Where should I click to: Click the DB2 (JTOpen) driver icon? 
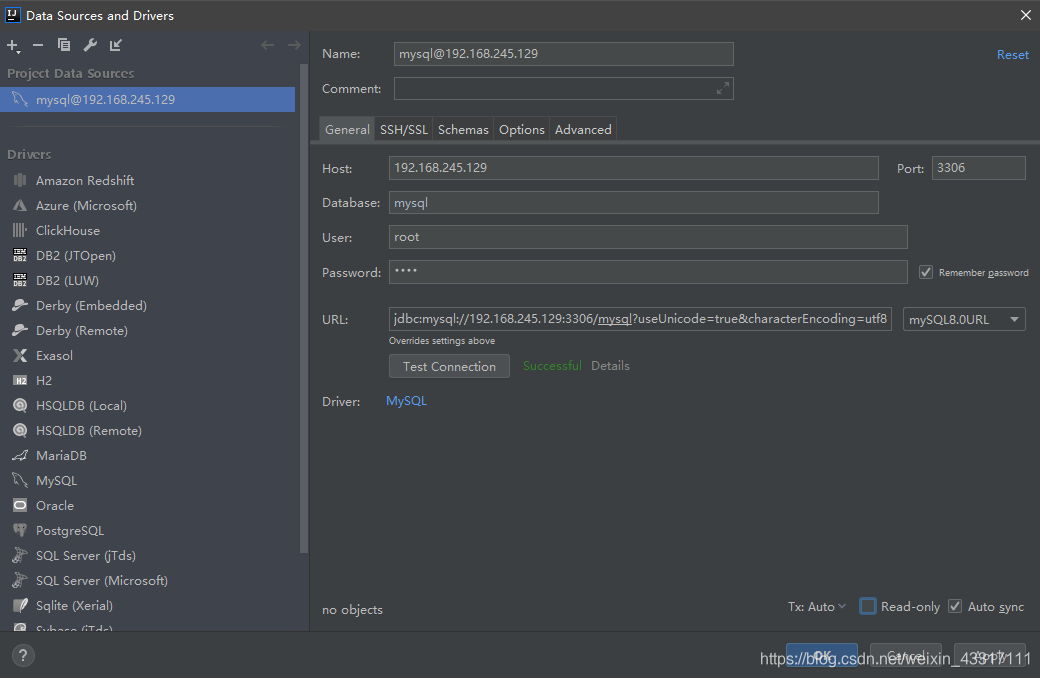click(x=20, y=255)
